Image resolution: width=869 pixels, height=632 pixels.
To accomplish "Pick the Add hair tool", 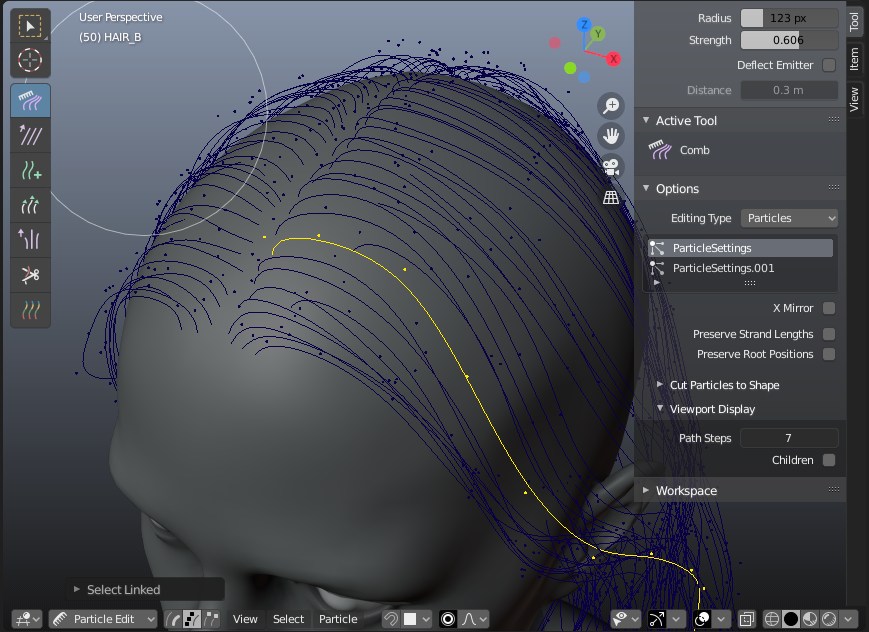I will [x=30, y=170].
